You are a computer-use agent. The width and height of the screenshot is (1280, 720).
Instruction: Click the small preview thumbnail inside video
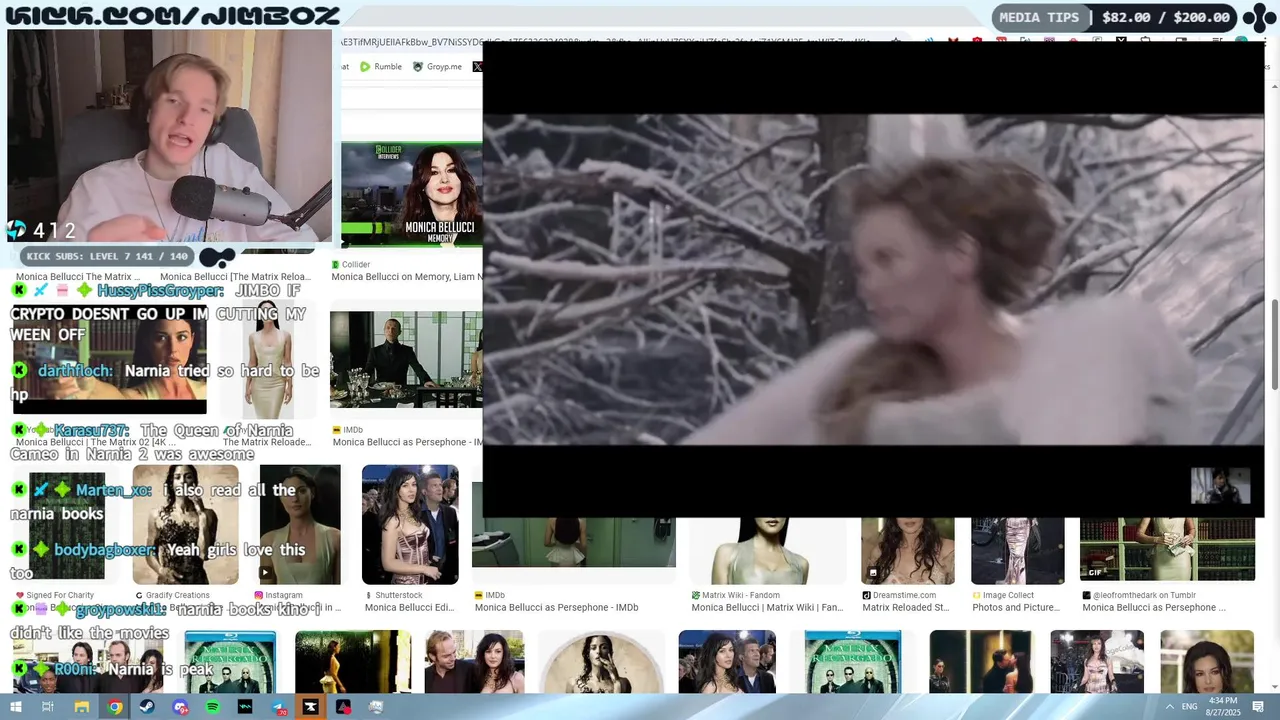[x=1220, y=486]
